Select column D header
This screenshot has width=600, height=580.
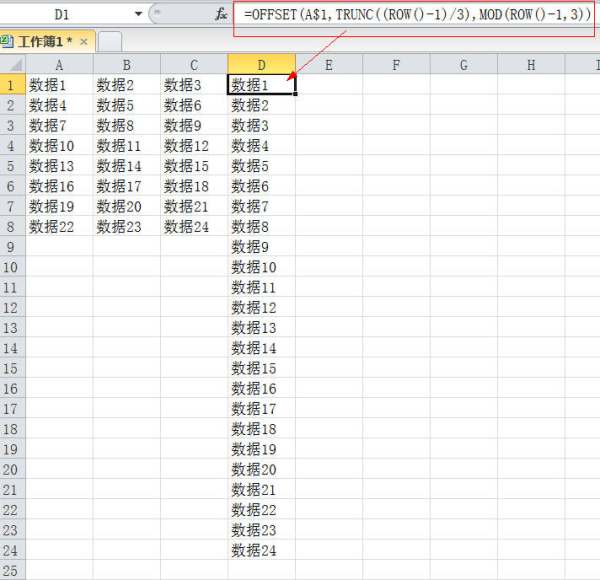pos(261,65)
